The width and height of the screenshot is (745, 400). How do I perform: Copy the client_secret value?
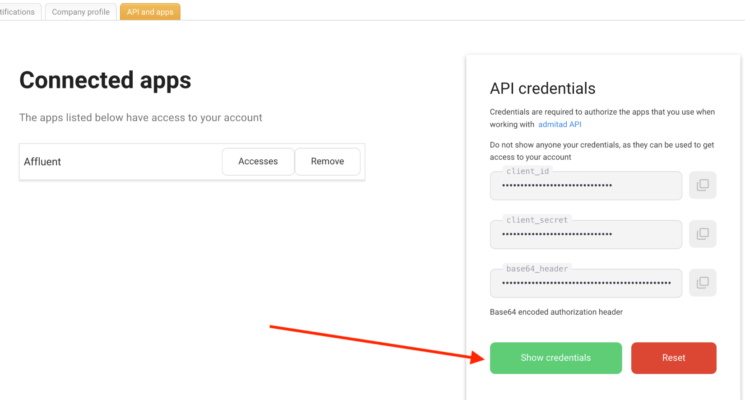(x=703, y=234)
